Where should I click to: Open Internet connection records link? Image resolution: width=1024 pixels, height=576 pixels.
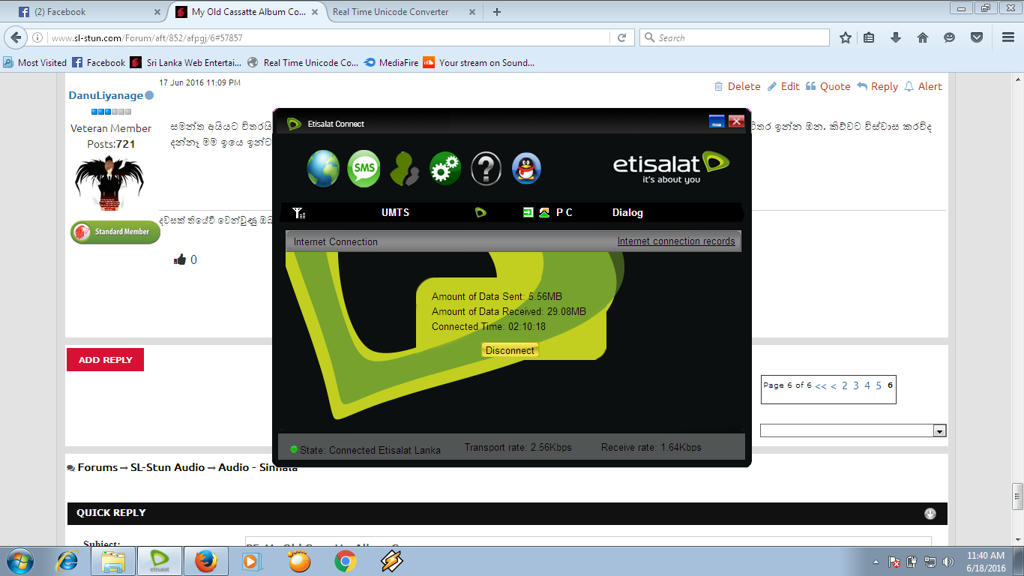tap(676, 241)
